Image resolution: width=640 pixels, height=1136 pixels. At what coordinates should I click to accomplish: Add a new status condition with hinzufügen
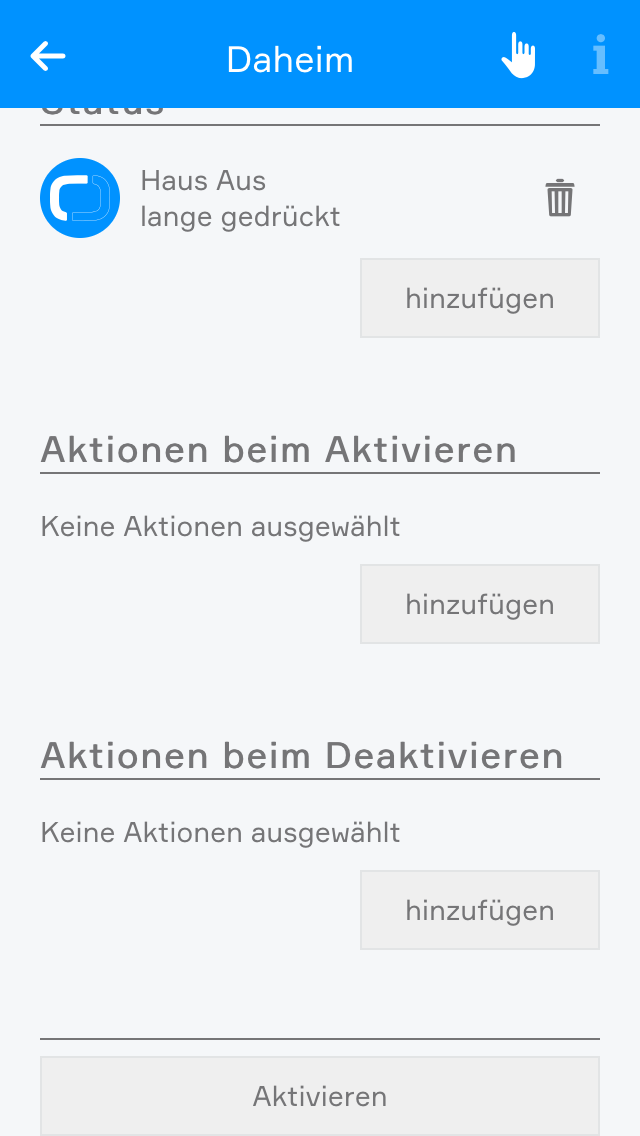(480, 298)
